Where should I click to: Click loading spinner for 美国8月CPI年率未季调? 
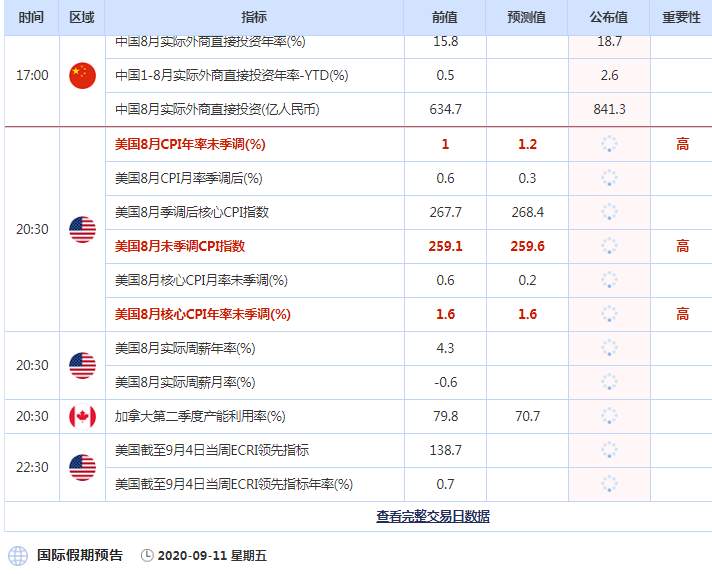point(609,144)
